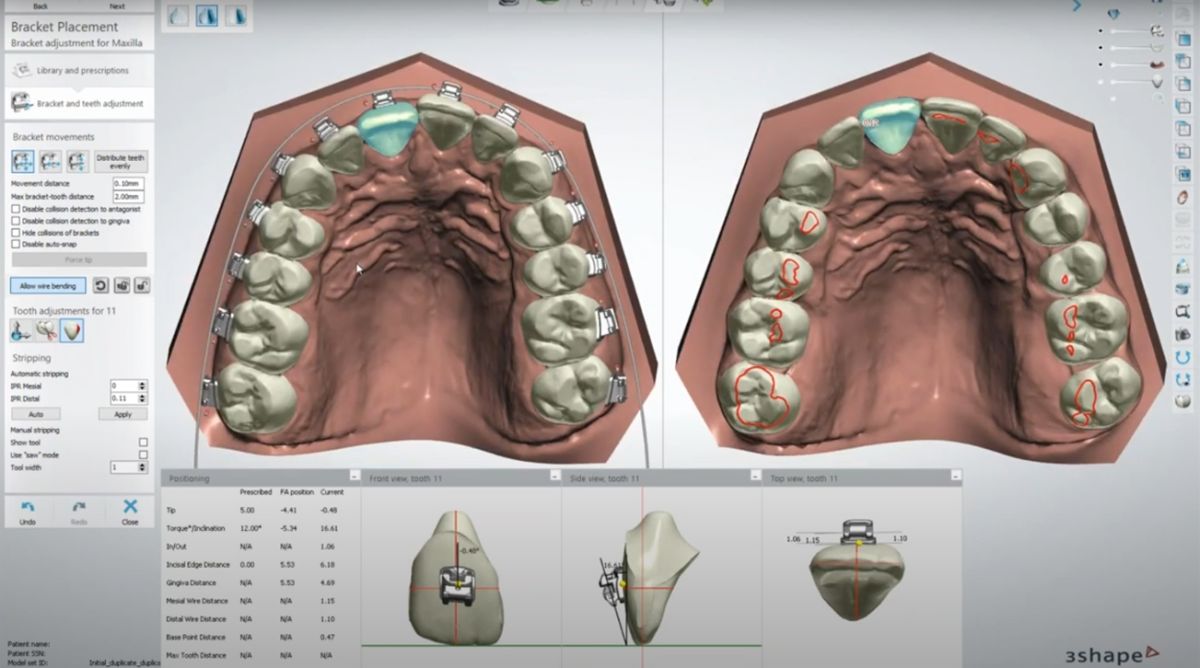
Task: Tick the Disable auto-snap checkbox
Action: (x=15, y=244)
